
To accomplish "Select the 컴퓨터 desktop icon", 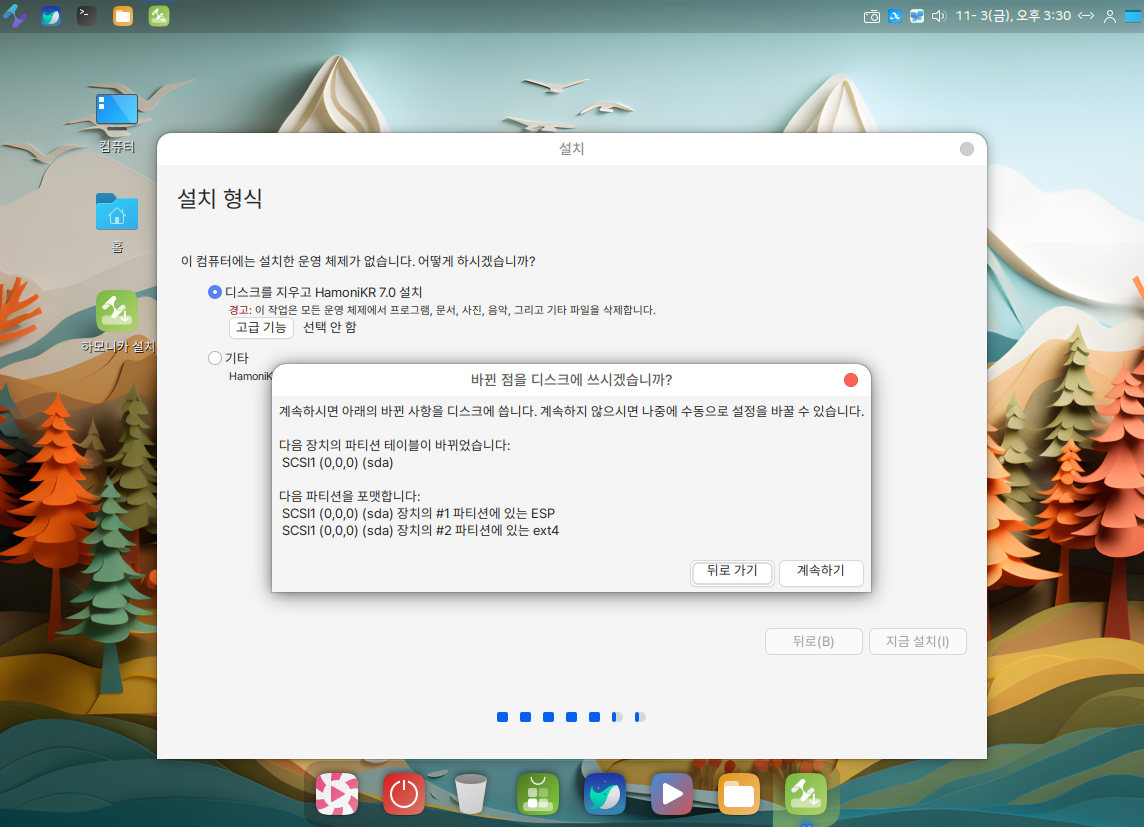I will tap(117, 123).
